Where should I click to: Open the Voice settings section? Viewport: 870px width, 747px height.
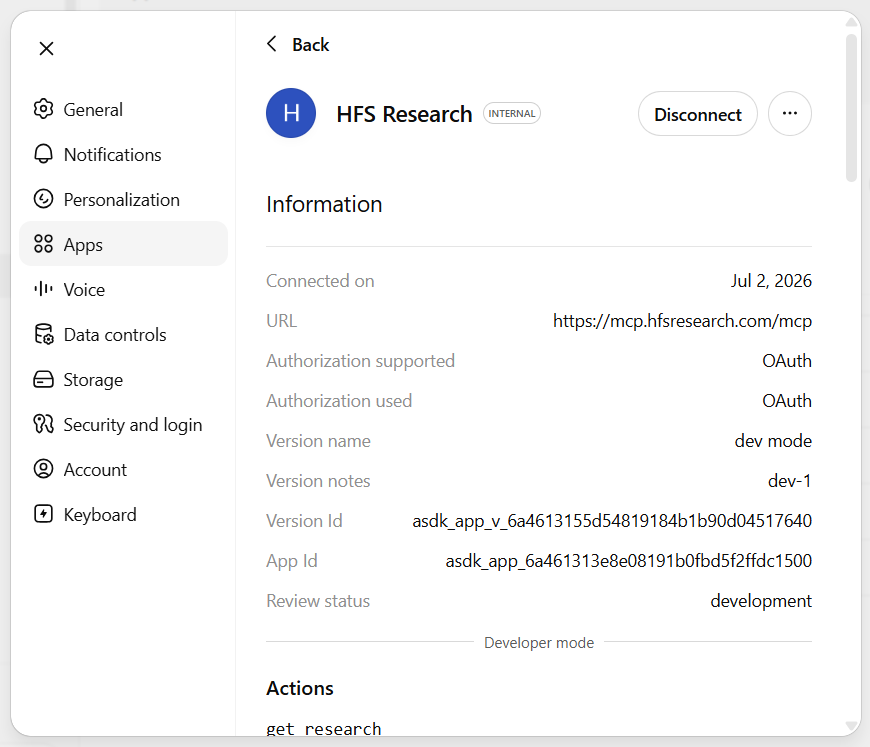coord(123,289)
